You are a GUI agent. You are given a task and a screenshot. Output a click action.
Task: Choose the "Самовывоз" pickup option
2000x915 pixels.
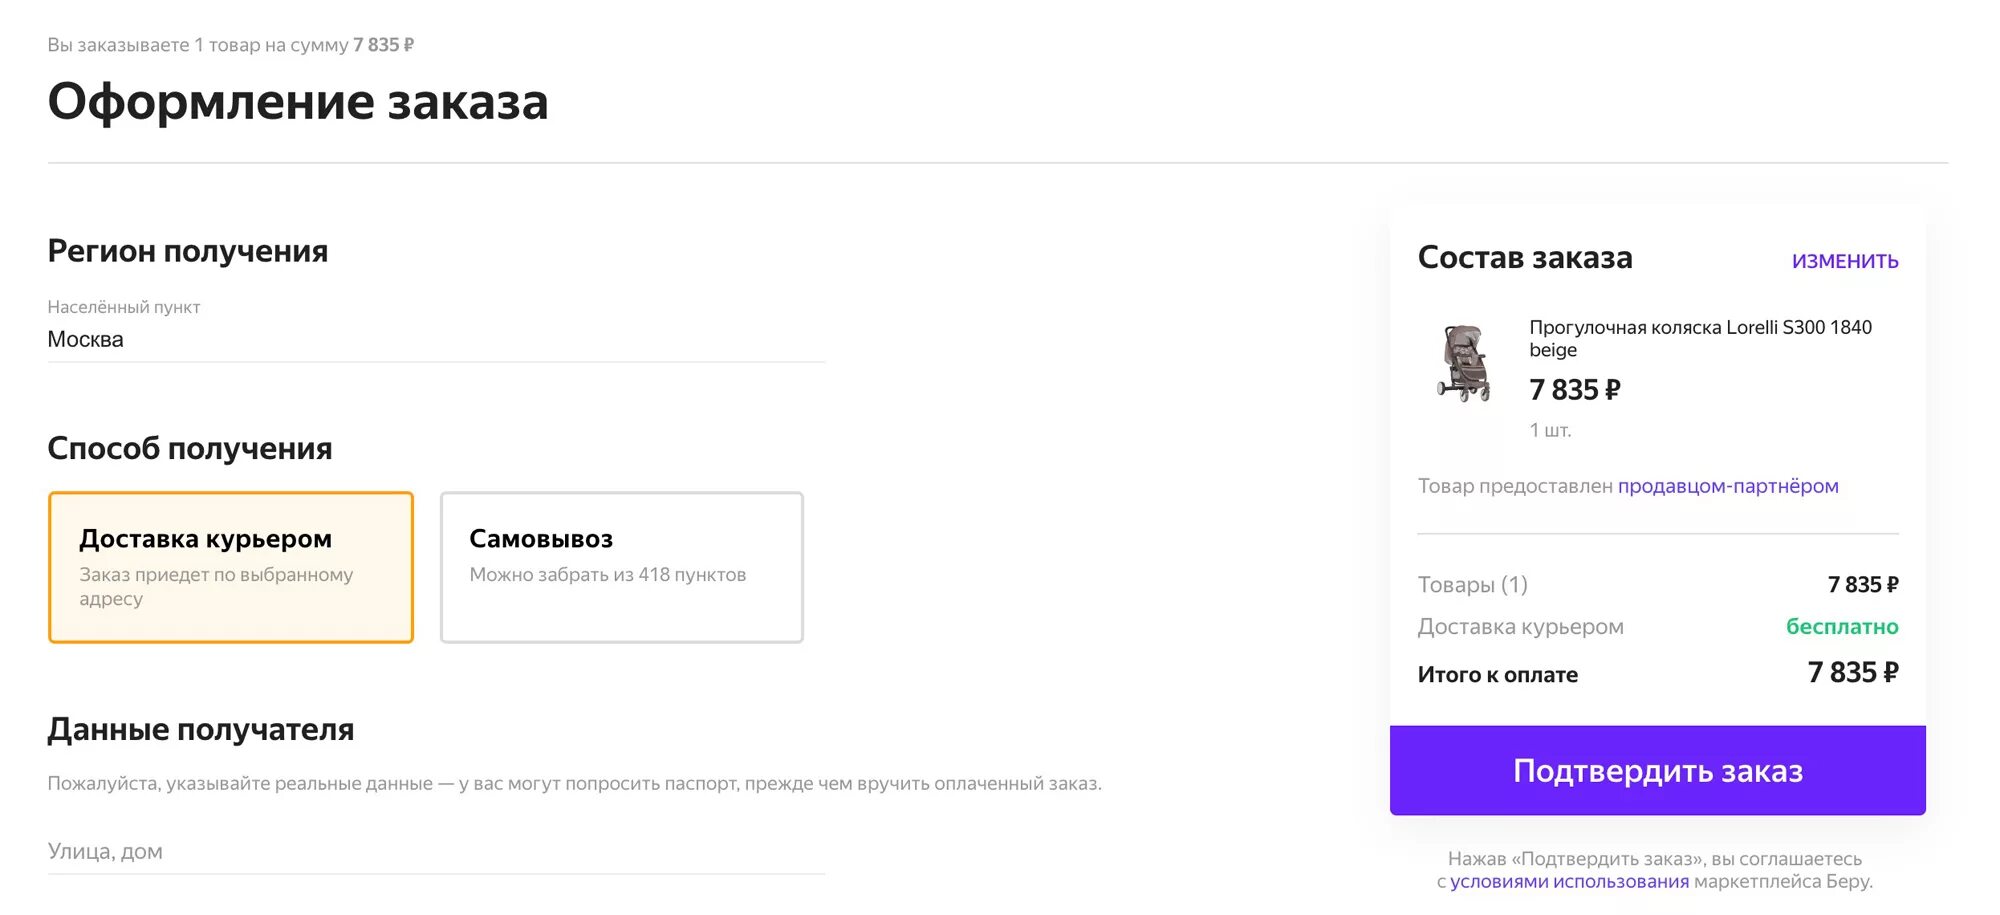click(x=621, y=567)
